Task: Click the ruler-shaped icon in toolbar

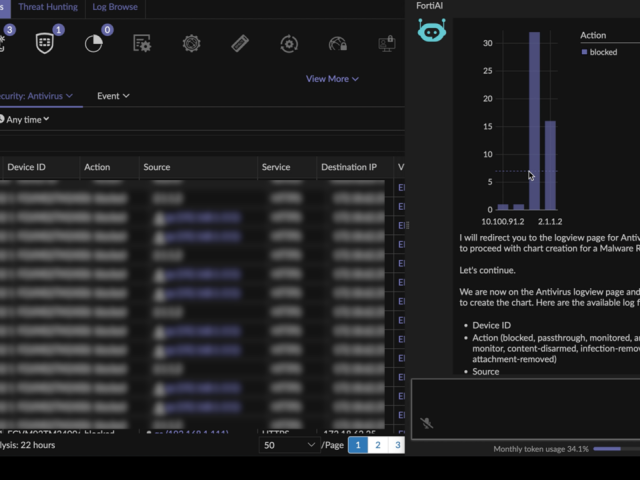Action: pyautogui.click(x=240, y=44)
